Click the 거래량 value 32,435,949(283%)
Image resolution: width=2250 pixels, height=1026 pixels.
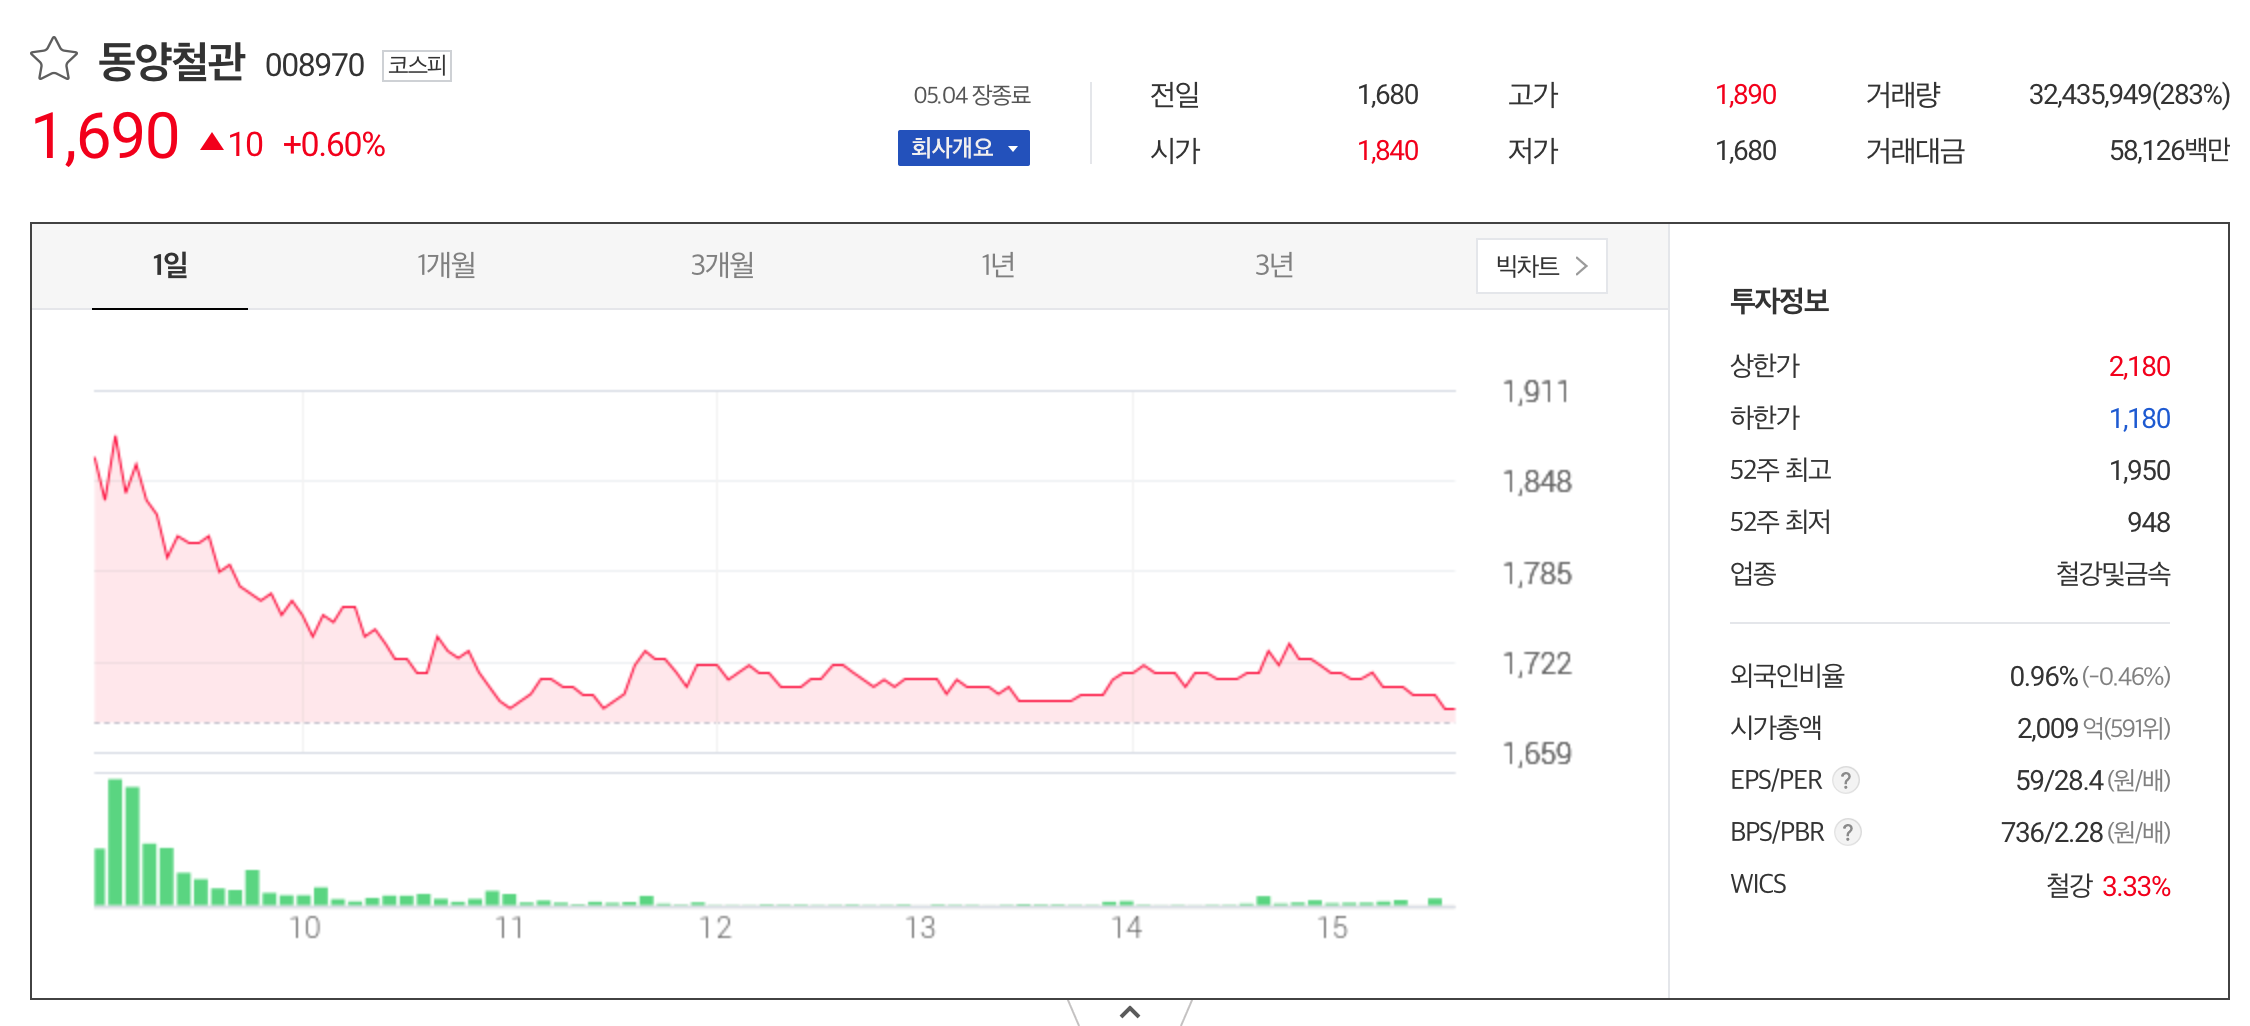pyautogui.click(x=2129, y=95)
